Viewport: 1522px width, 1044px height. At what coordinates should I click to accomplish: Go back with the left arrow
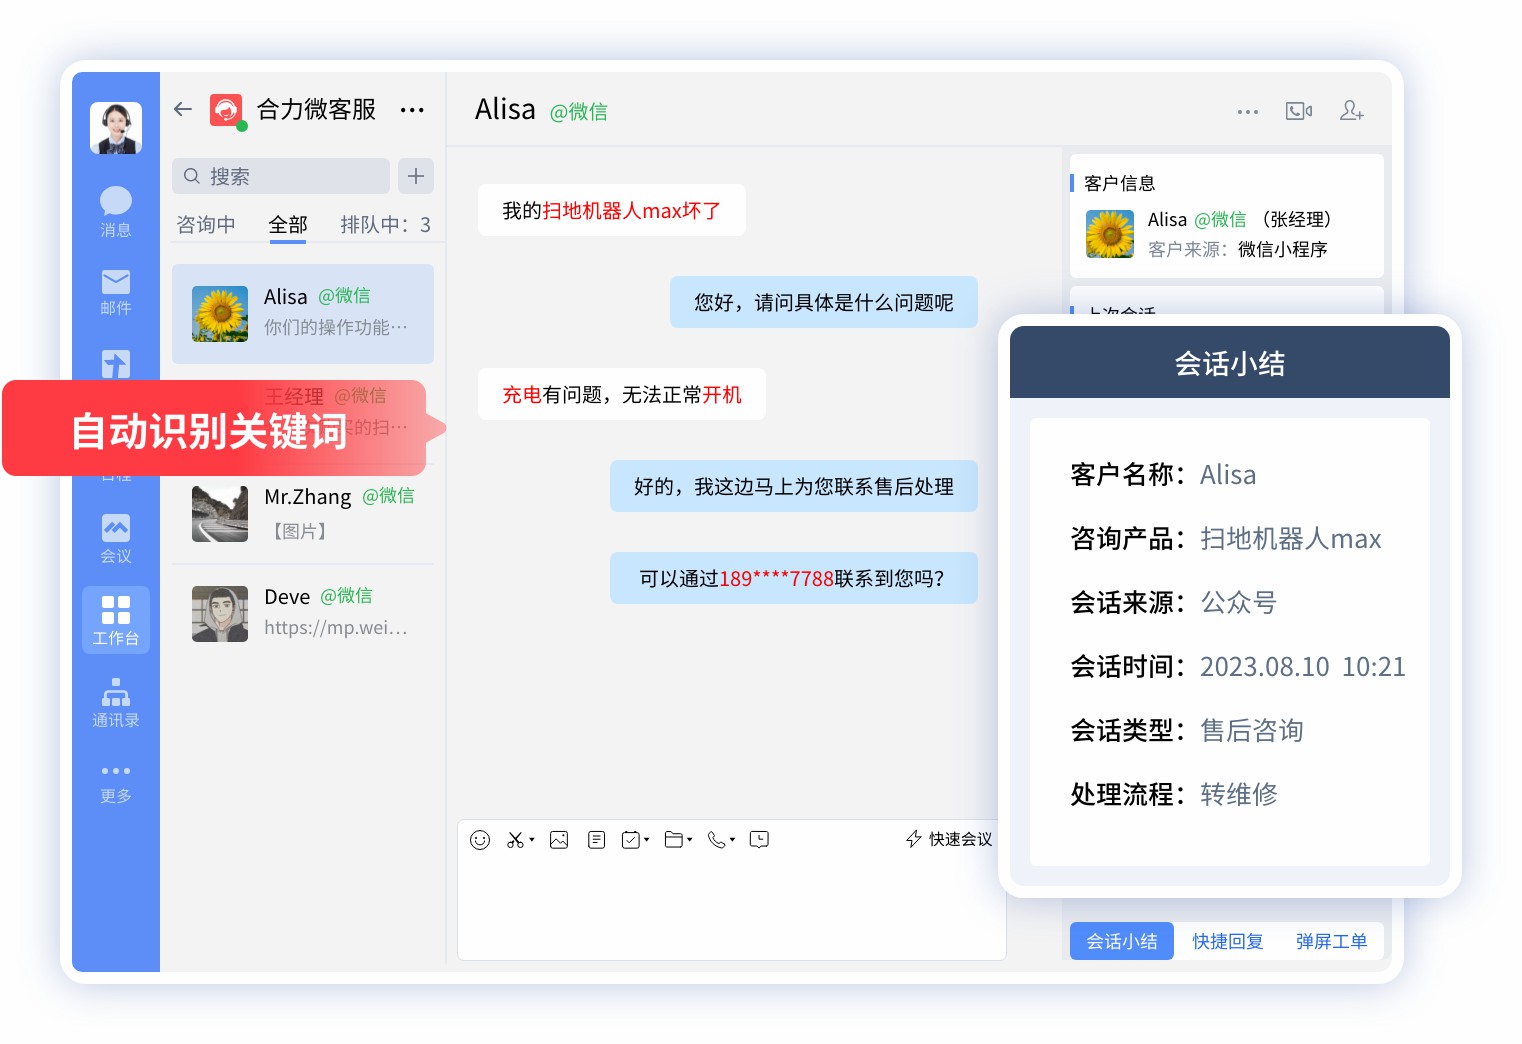click(183, 109)
